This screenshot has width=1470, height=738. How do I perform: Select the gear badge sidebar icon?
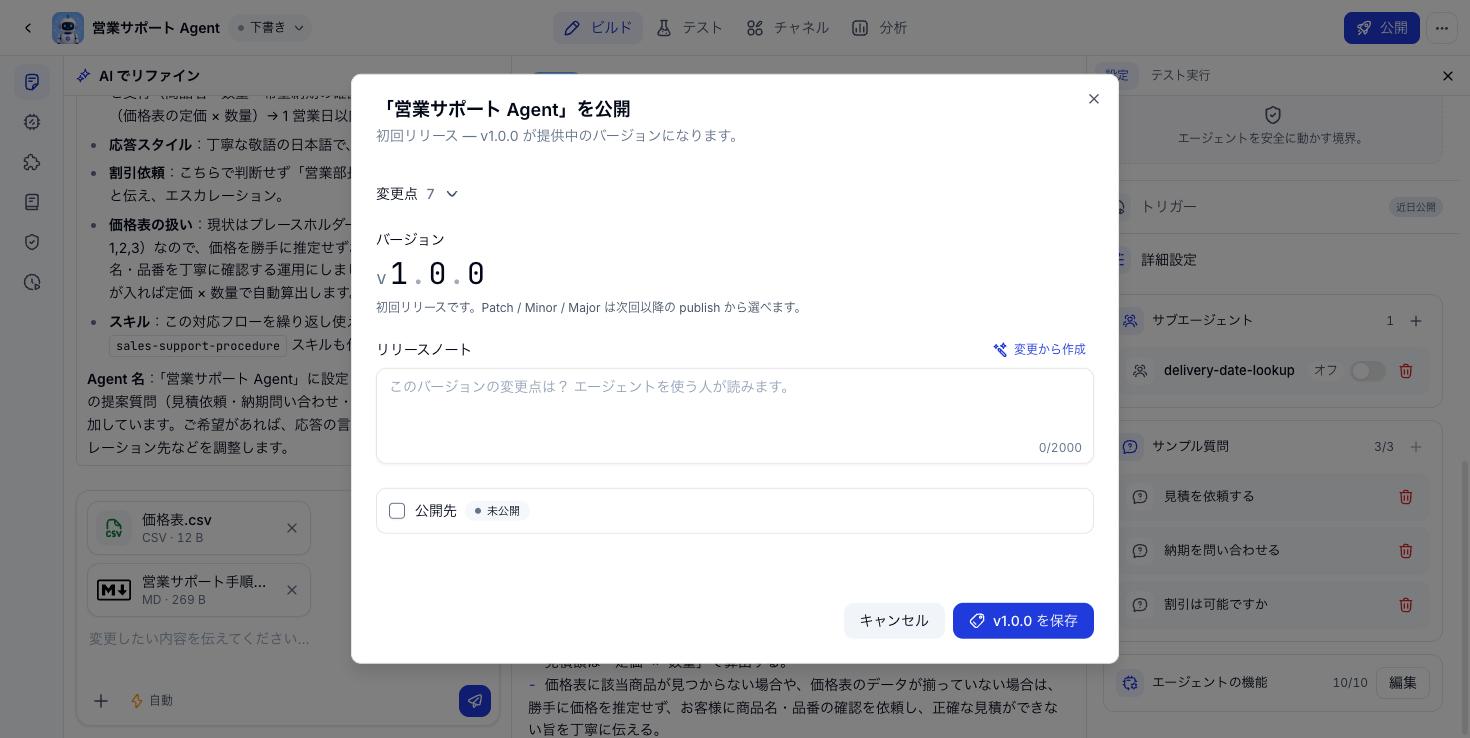[32, 122]
